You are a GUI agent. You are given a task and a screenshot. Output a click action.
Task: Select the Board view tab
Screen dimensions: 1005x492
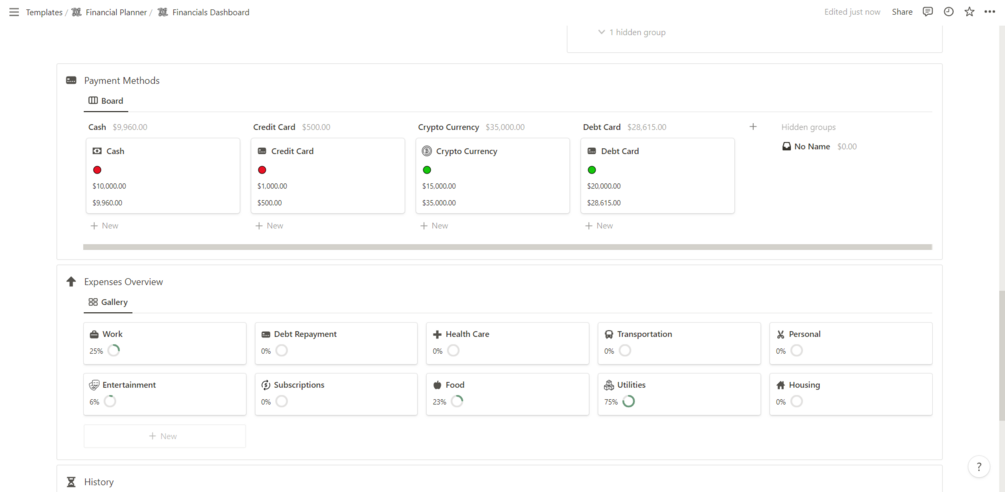point(106,101)
